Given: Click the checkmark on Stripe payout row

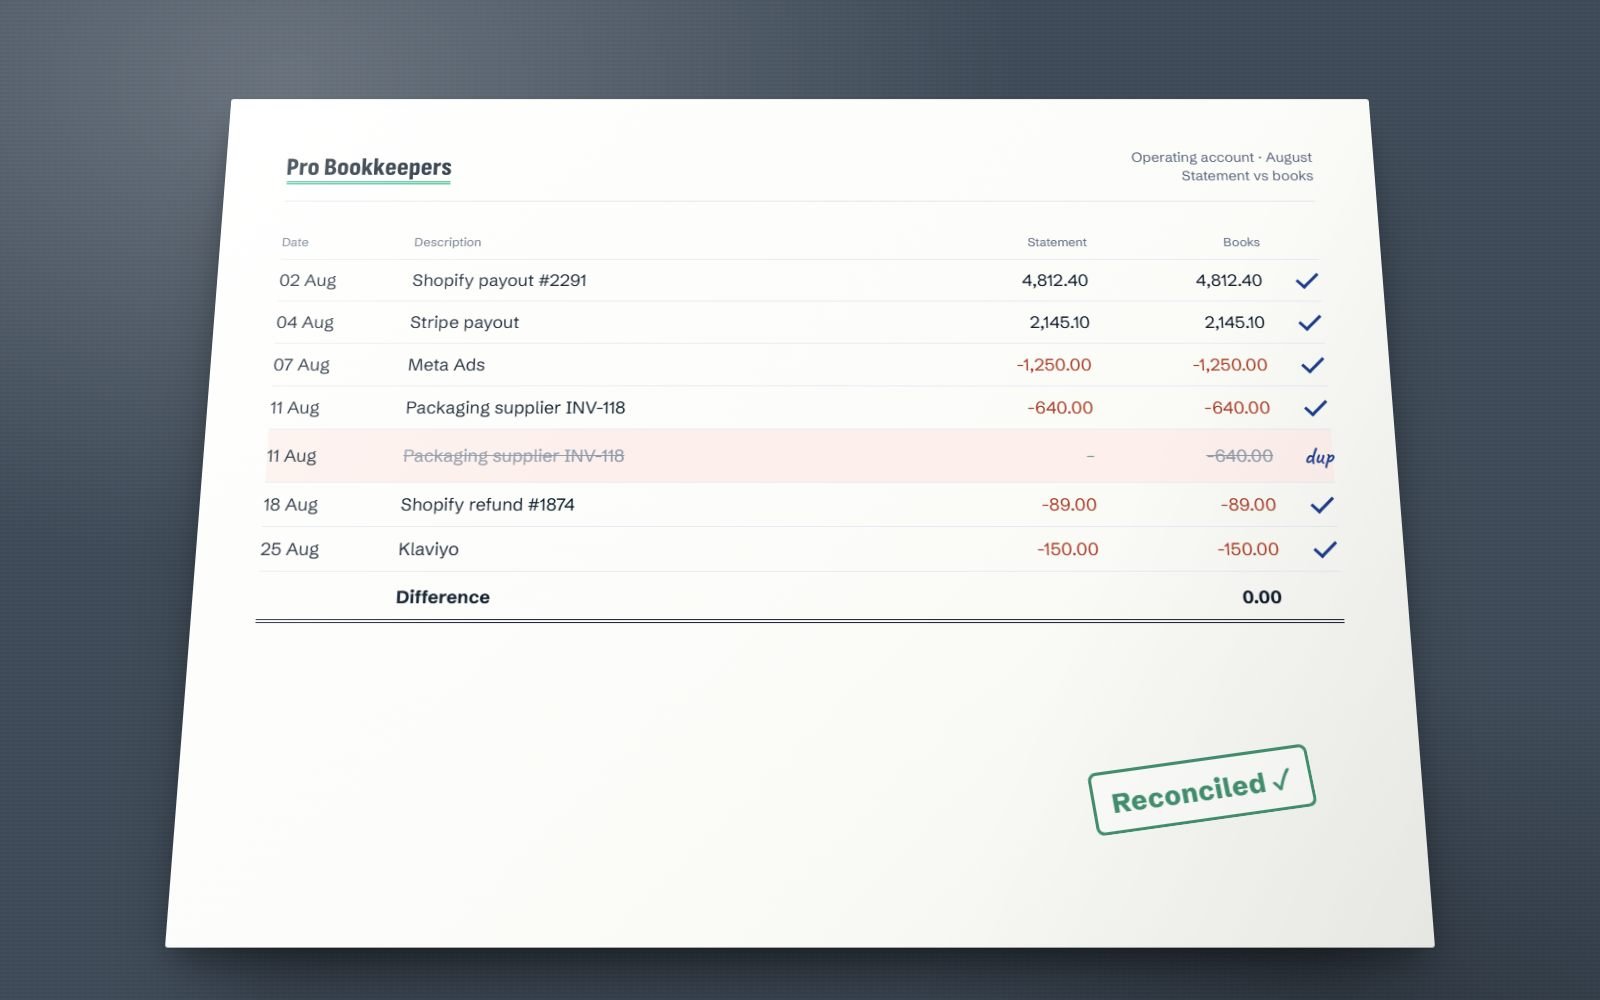Looking at the screenshot, I should click(x=1310, y=323).
